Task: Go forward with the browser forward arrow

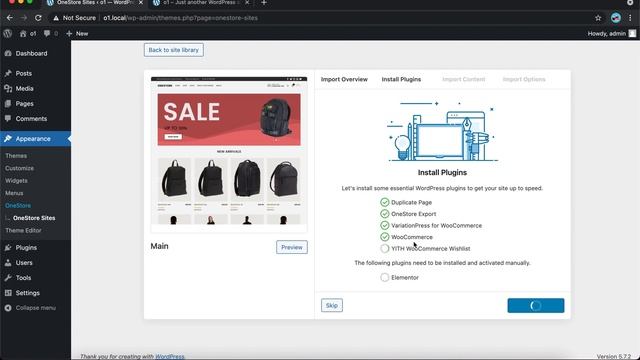Action: click(x=24, y=18)
